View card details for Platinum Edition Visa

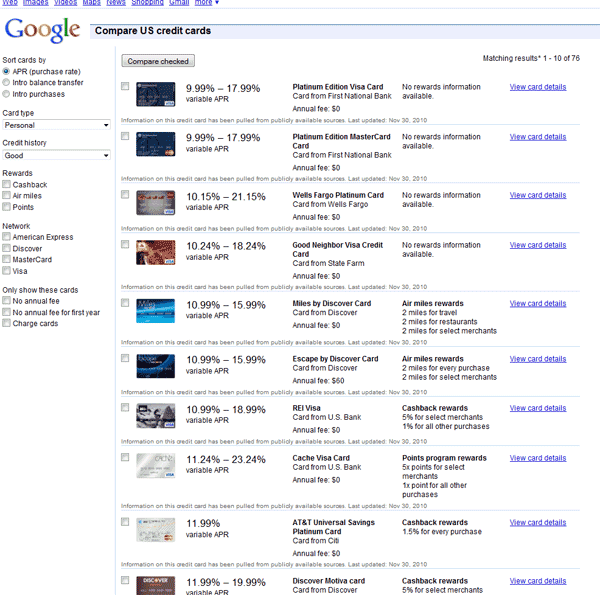coord(538,87)
